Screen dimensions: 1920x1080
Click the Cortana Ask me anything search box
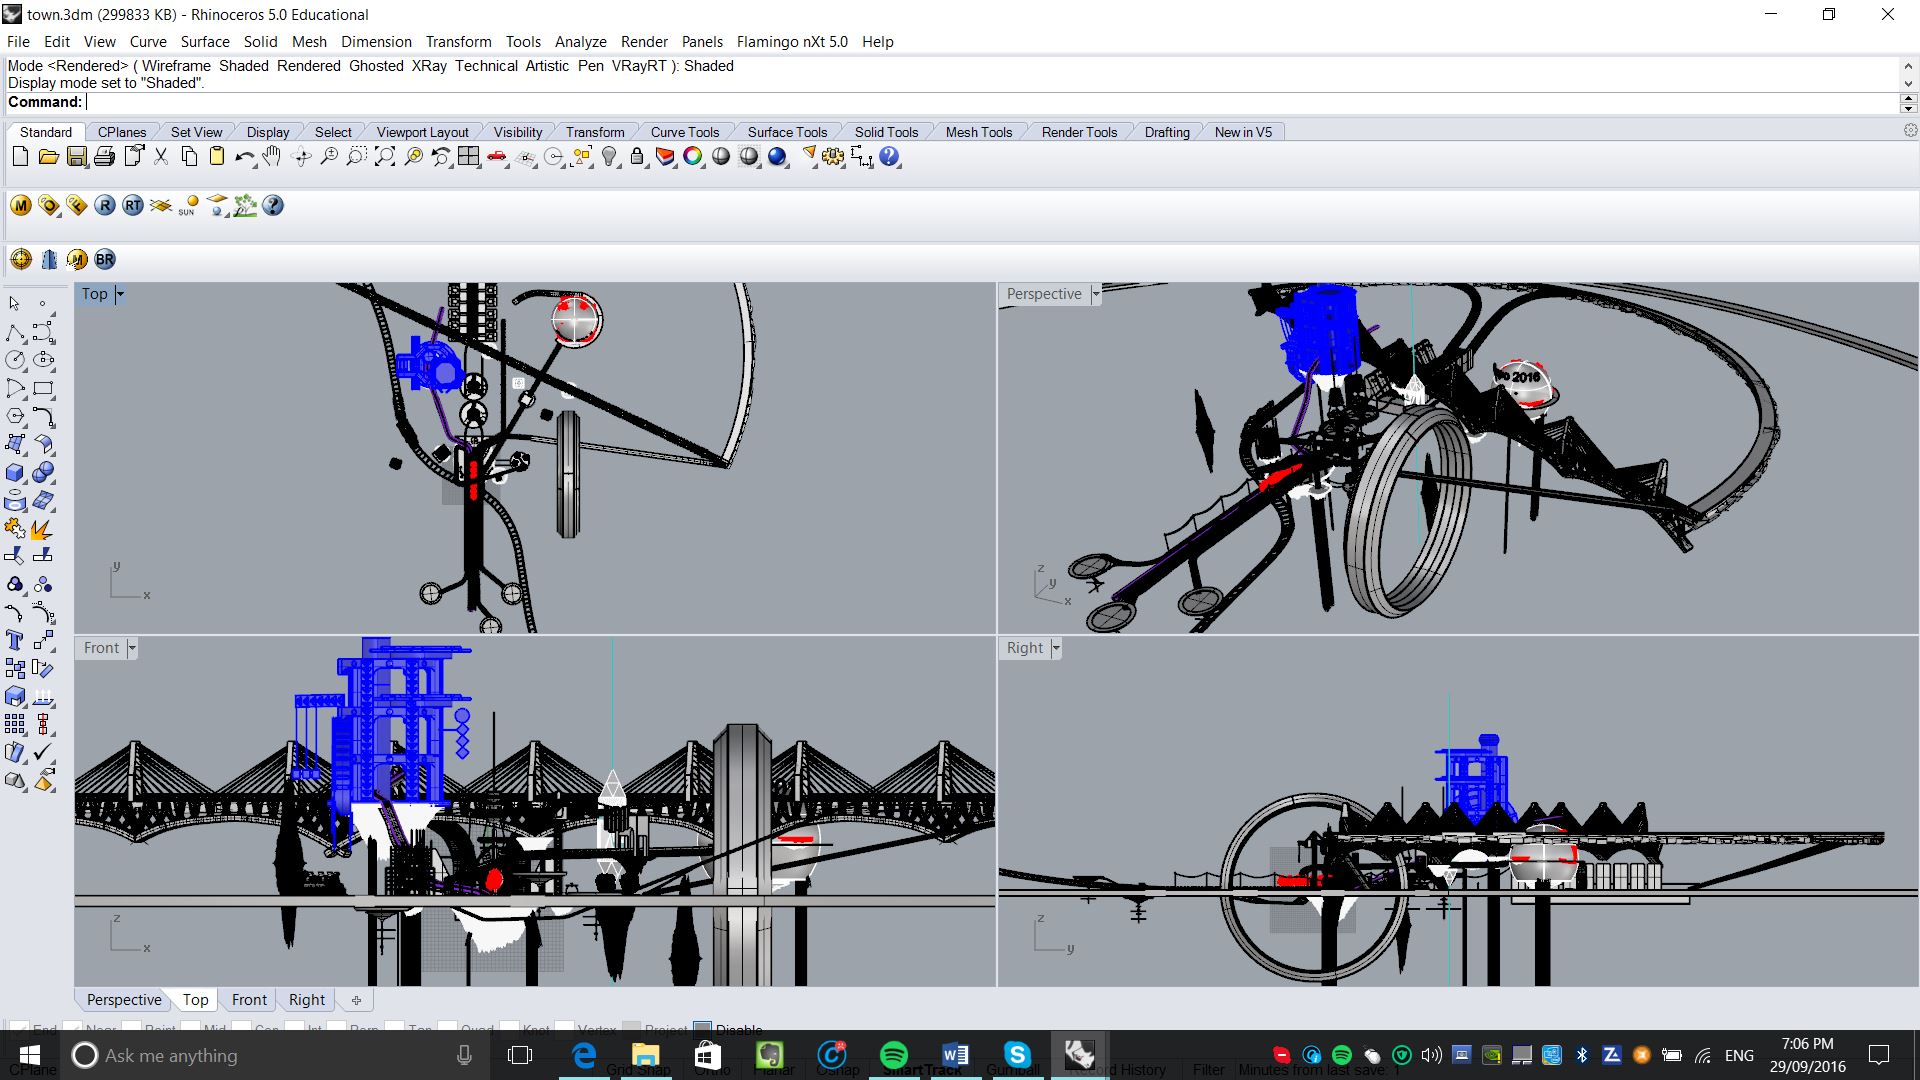click(273, 1055)
